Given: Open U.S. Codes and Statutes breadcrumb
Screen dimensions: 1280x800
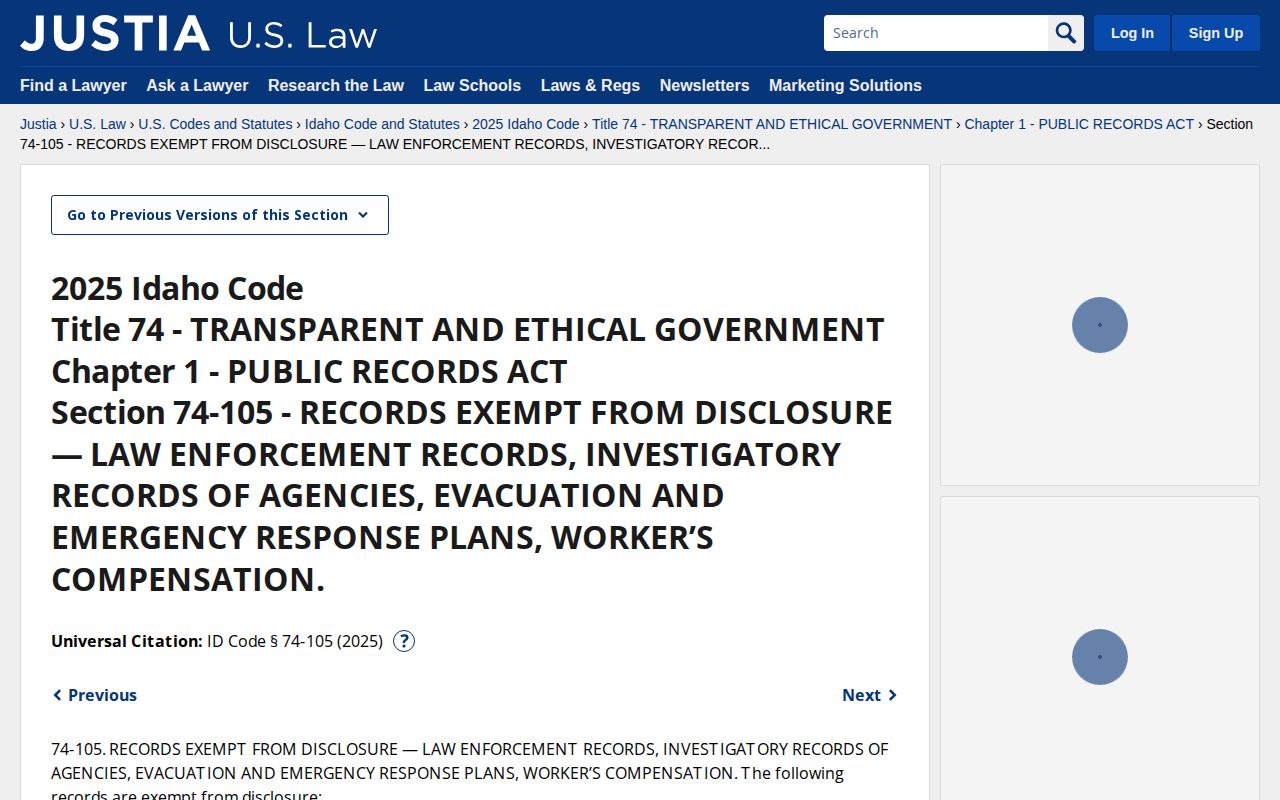Looking at the screenshot, I should (x=215, y=124).
